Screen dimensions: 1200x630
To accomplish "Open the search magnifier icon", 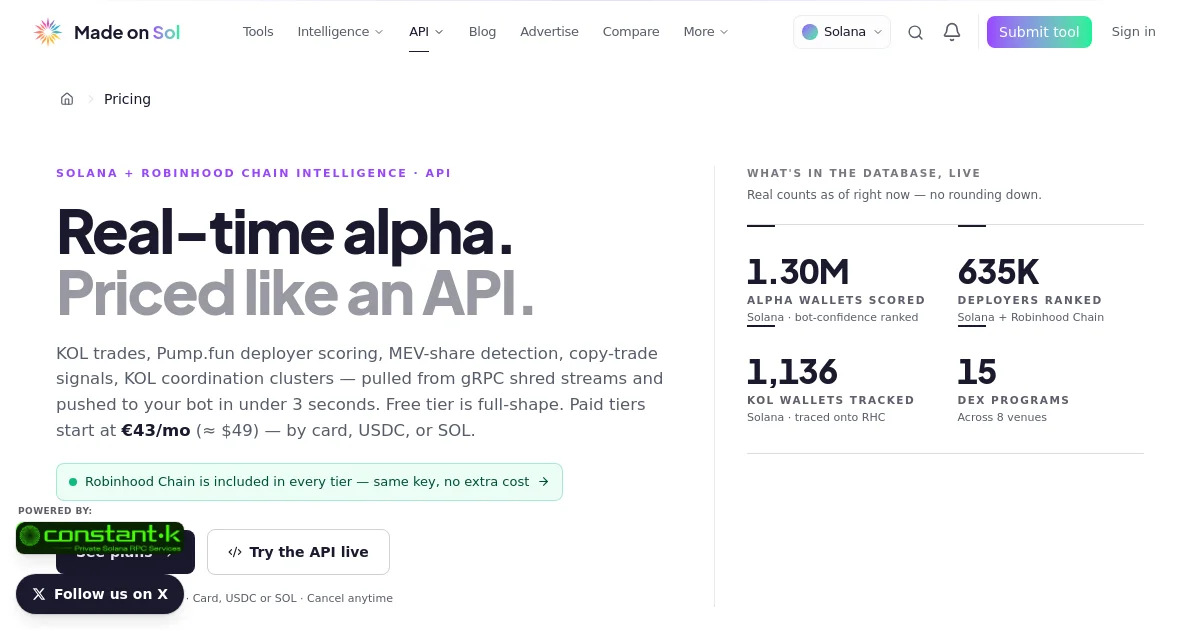I will coord(915,32).
